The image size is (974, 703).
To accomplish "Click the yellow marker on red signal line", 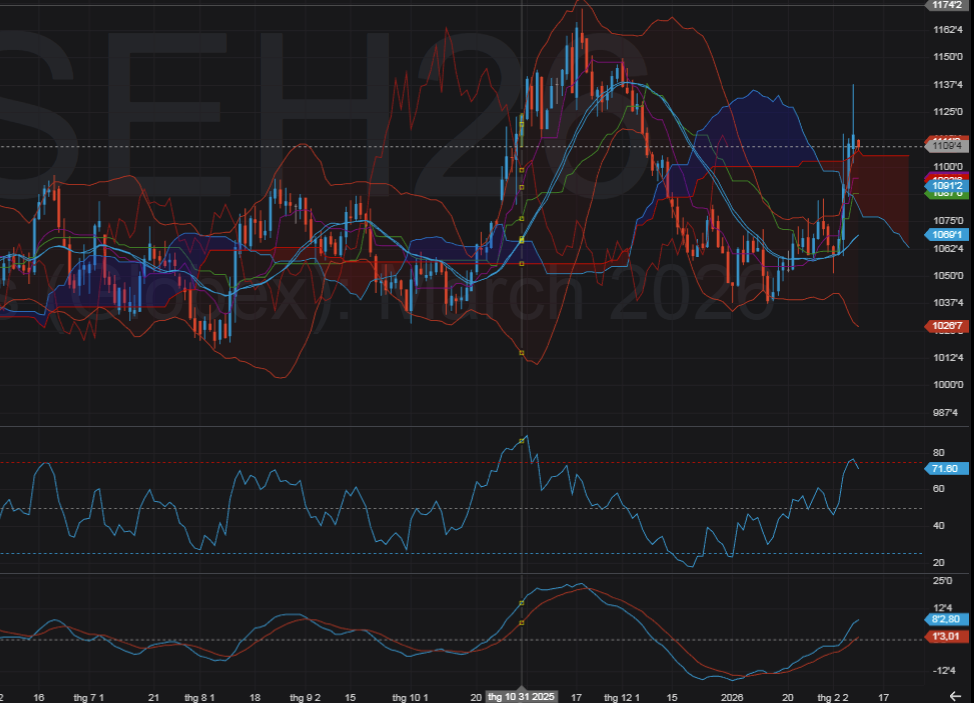I will point(522,623).
